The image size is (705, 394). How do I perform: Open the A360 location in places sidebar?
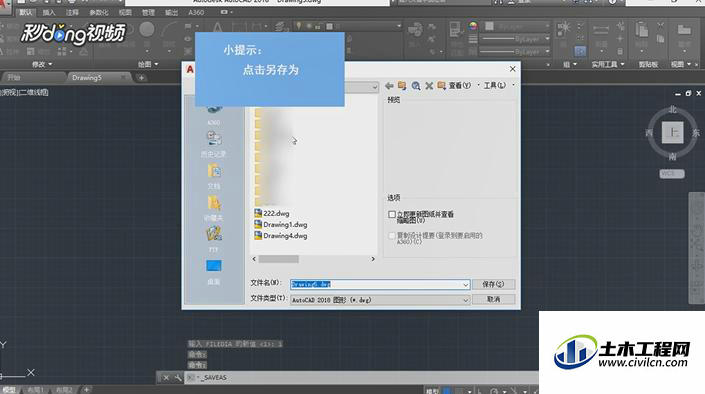[x=214, y=115]
